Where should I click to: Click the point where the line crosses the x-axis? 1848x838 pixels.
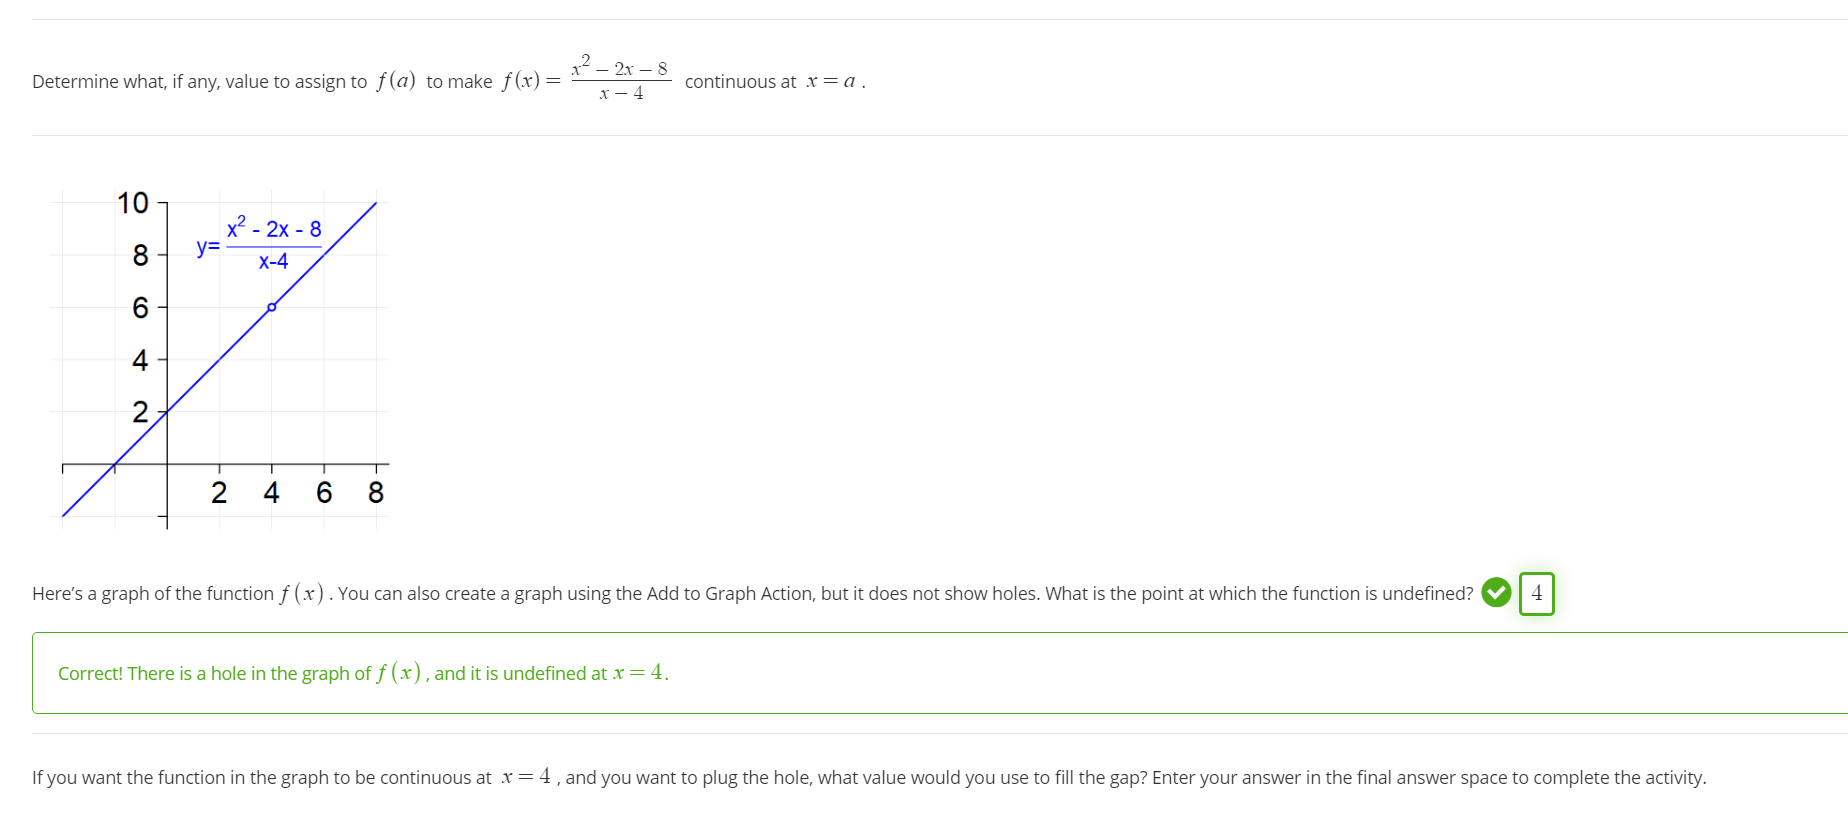pos(114,465)
